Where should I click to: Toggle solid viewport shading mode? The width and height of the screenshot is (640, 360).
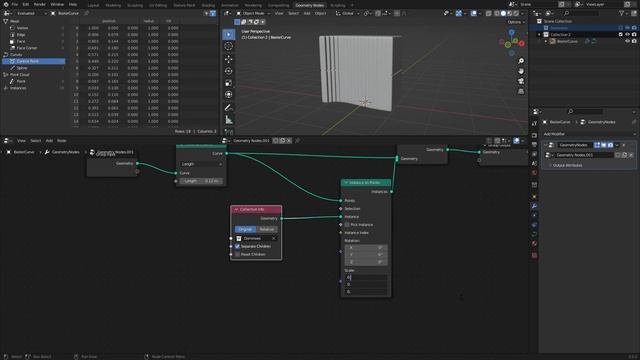[x=503, y=13]
